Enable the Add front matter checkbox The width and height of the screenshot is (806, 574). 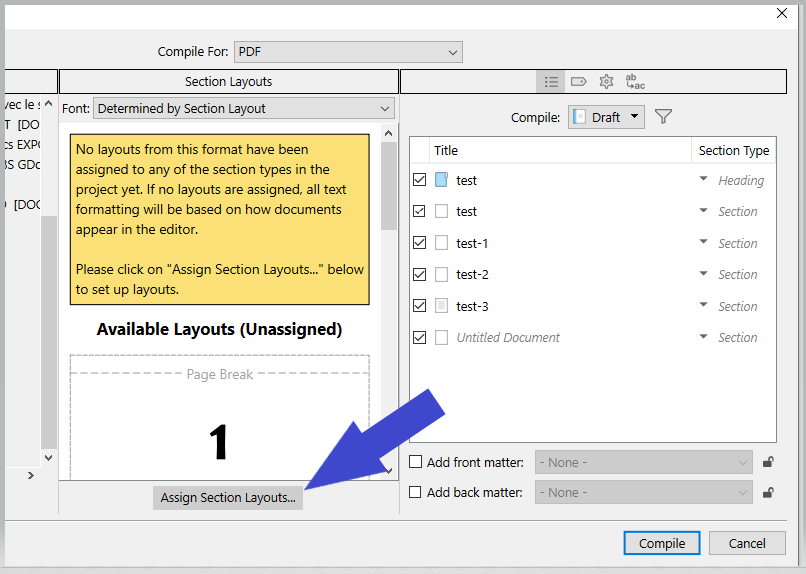click(x=416, y=462)
